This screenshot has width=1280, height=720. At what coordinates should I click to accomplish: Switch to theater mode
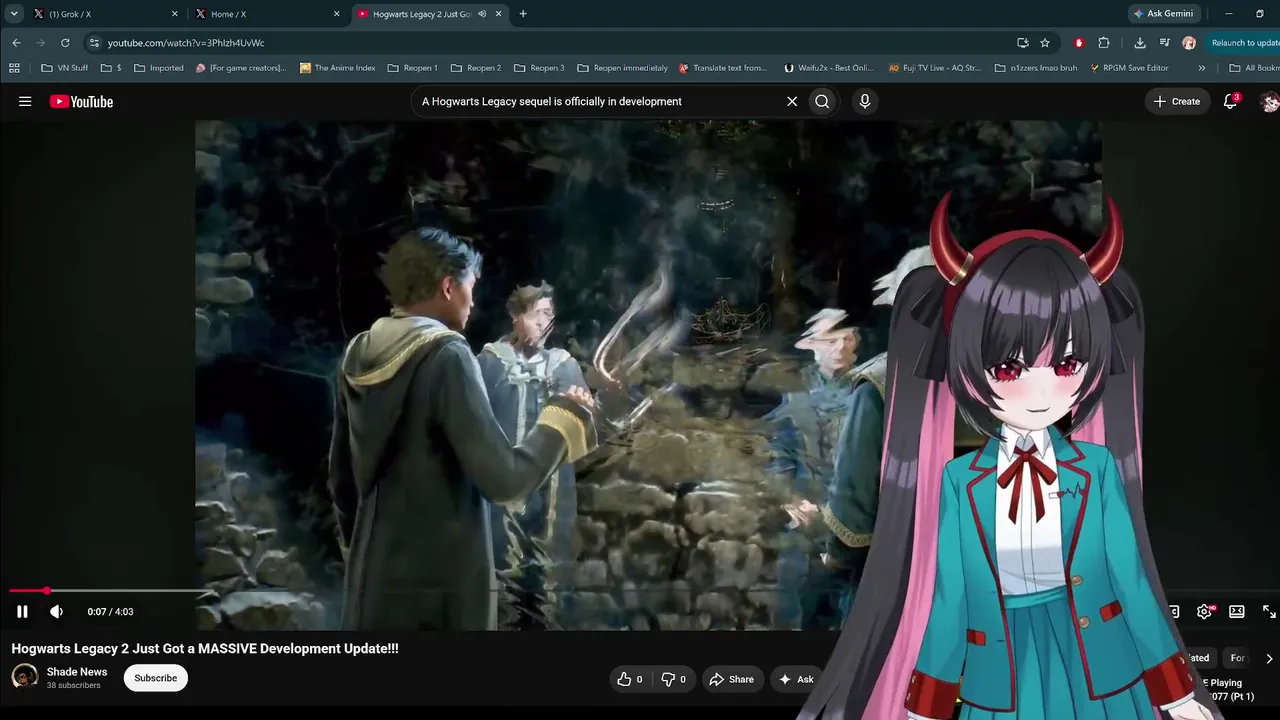coord(1237,612)
